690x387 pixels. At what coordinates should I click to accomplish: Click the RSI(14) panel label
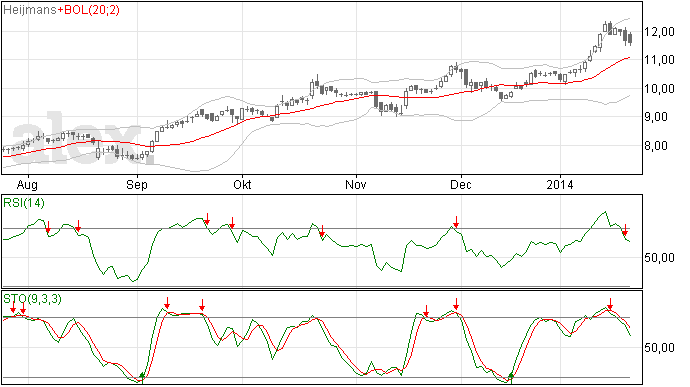pyautogui.click(x=24, y=203)
